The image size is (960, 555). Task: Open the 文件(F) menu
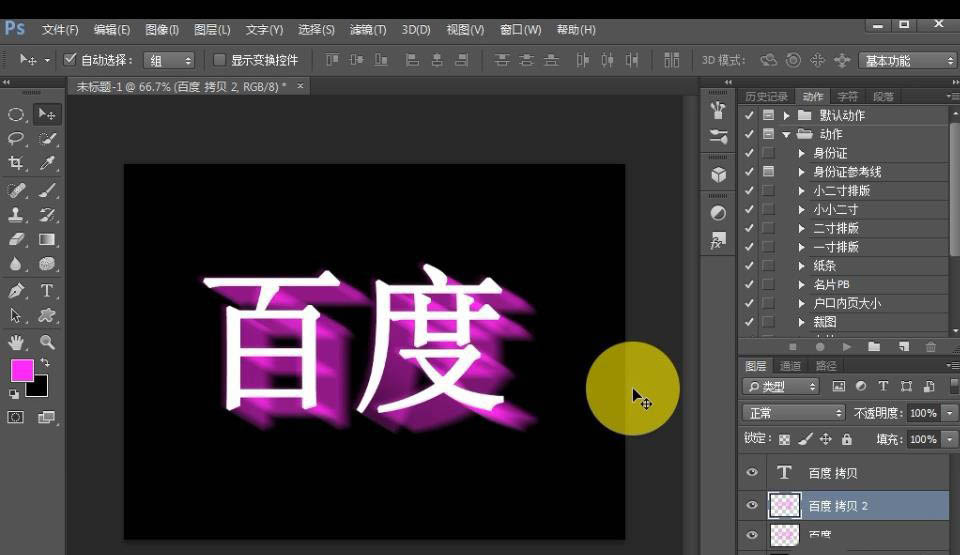coord(60,29)
